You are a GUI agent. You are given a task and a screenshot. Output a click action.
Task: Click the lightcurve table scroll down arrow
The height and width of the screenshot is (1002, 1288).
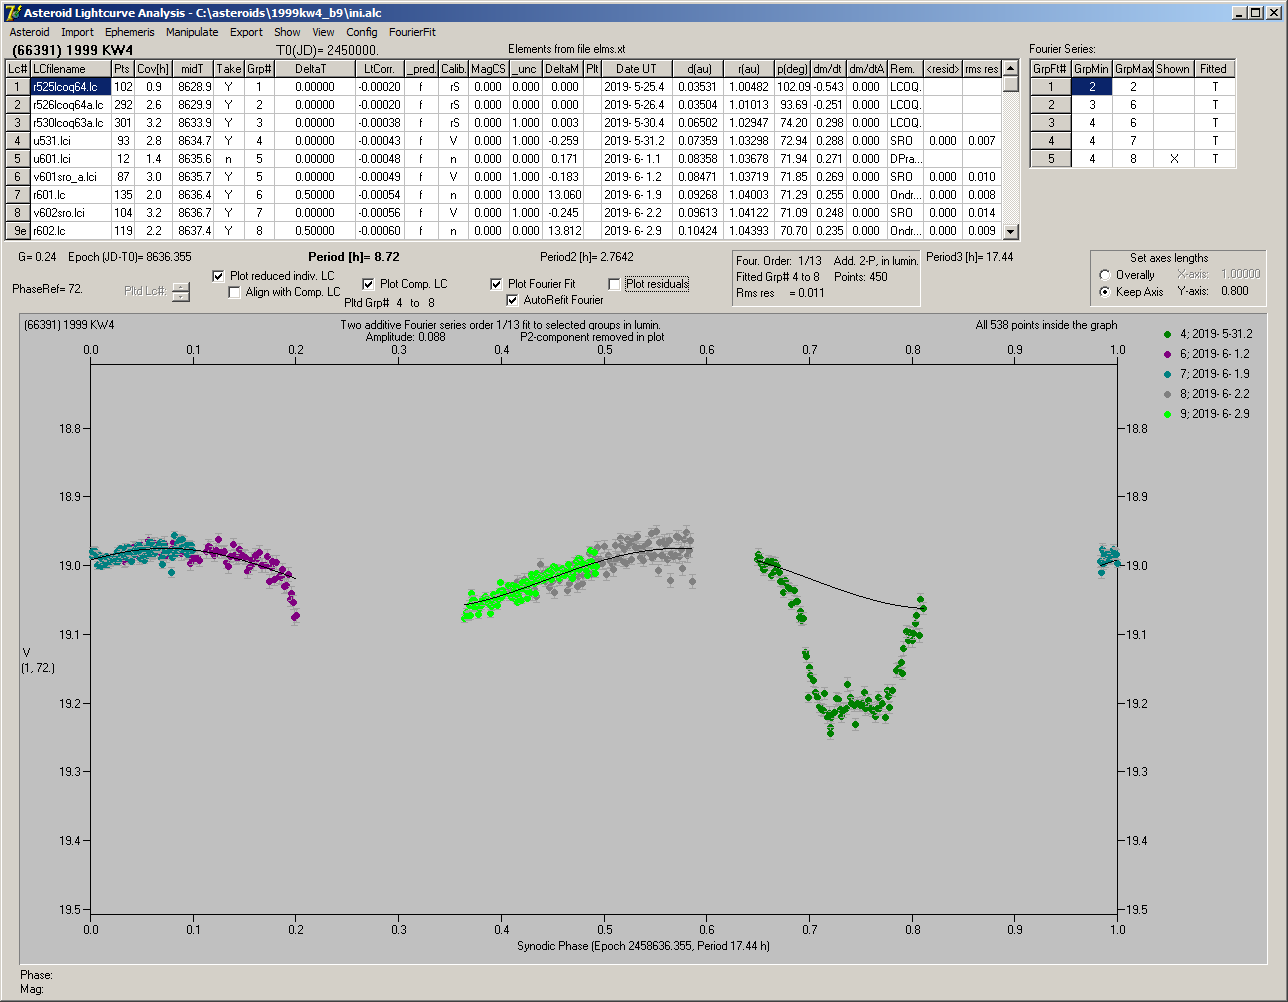1011,232
